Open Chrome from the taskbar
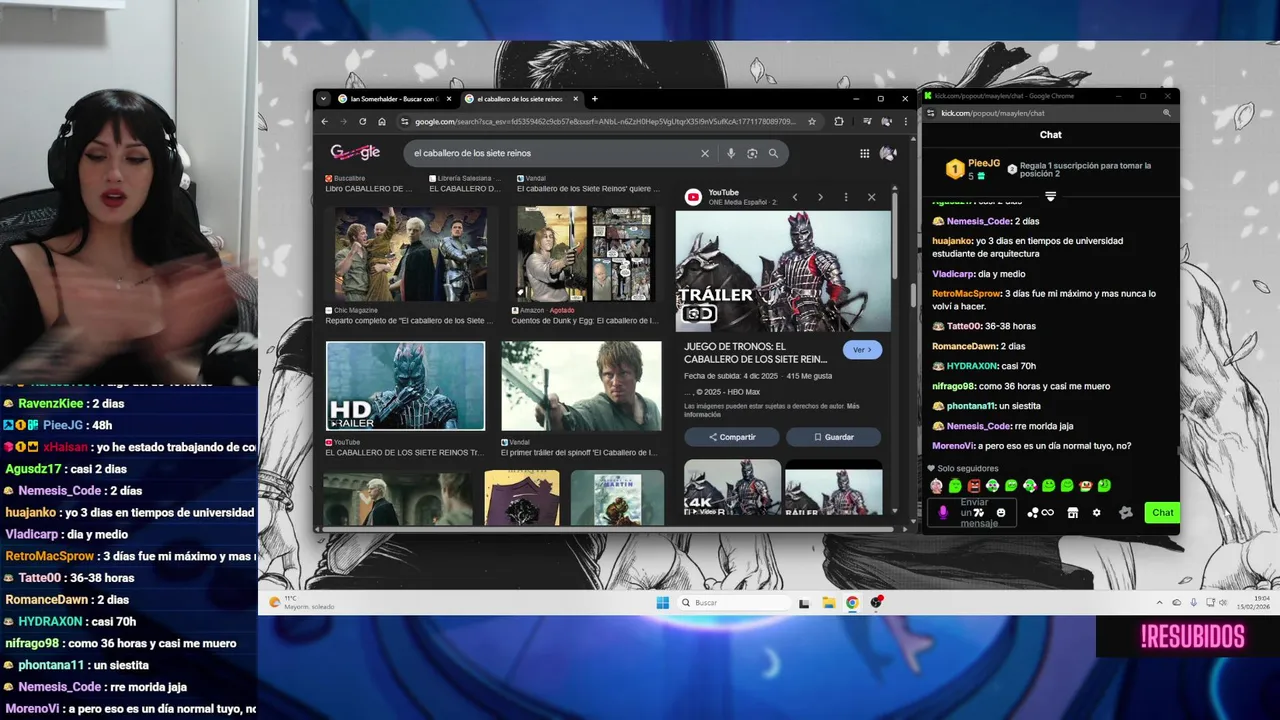 (852, 603)
